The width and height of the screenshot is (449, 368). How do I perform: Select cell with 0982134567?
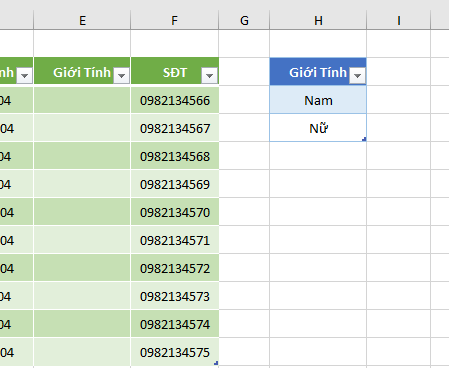click(175, 128)
